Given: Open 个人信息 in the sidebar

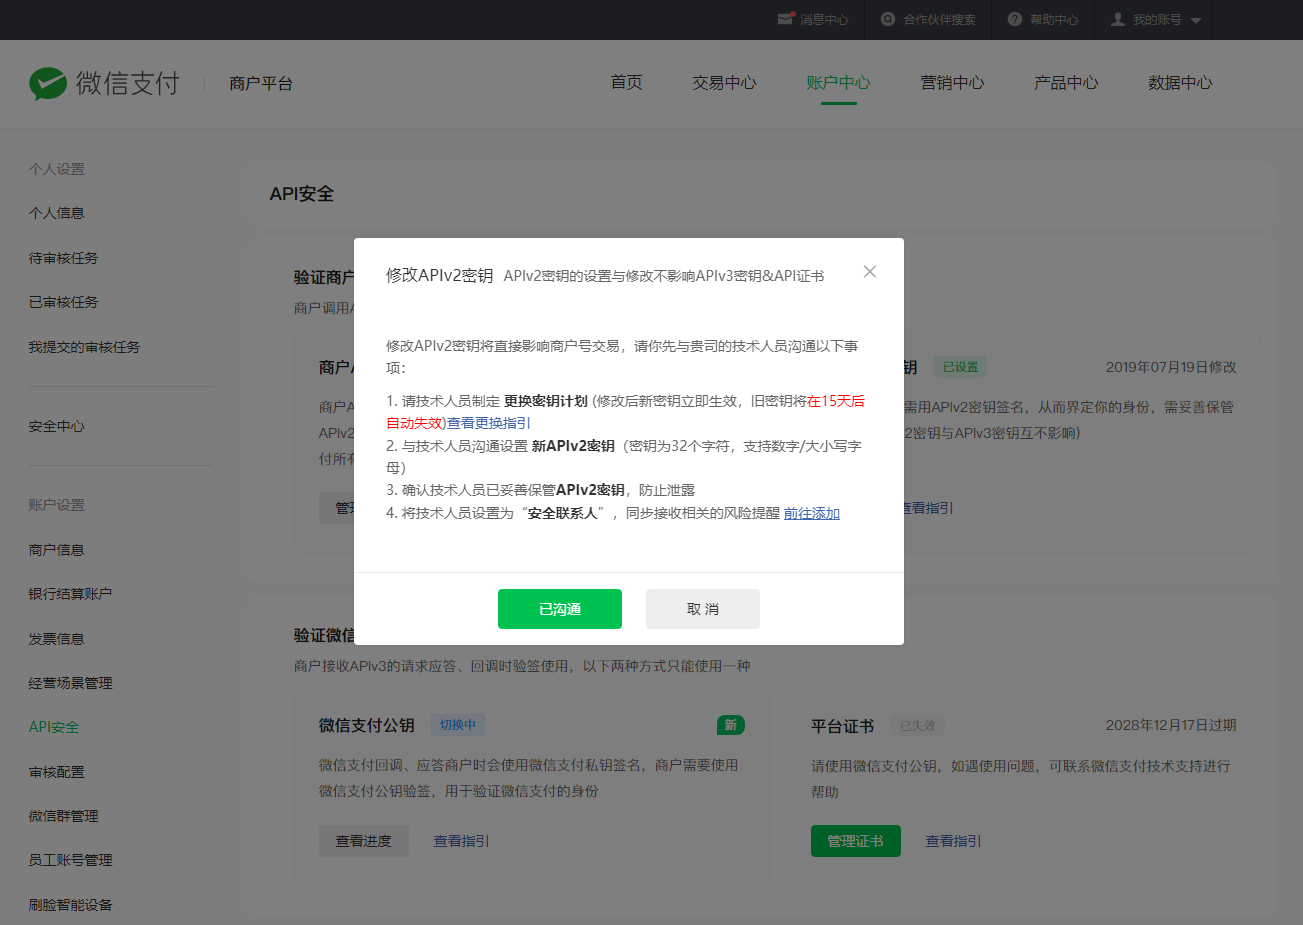Looking at the screenshot, I should [57, 213].
